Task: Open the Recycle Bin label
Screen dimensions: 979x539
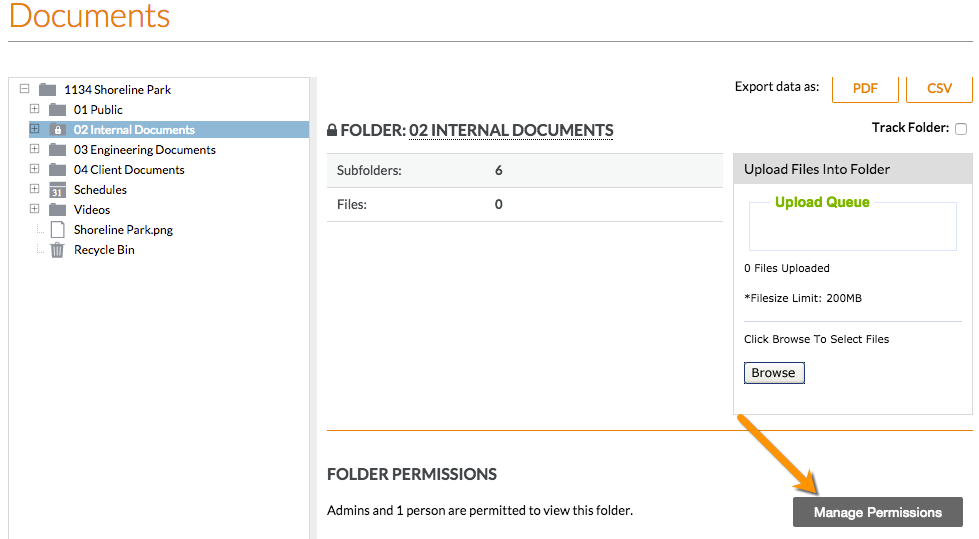Action: pos(104,250)
